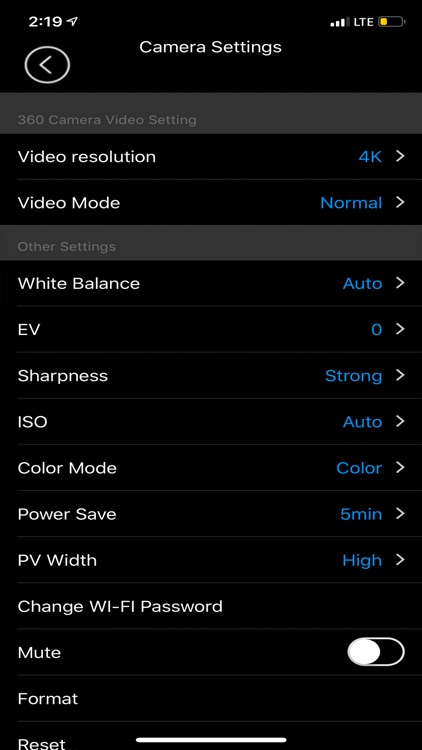Image resolution: width=422 pixels, height=750 pixels.
Task: Open Video resolution 4K chevron
Action: pos(400,156)
